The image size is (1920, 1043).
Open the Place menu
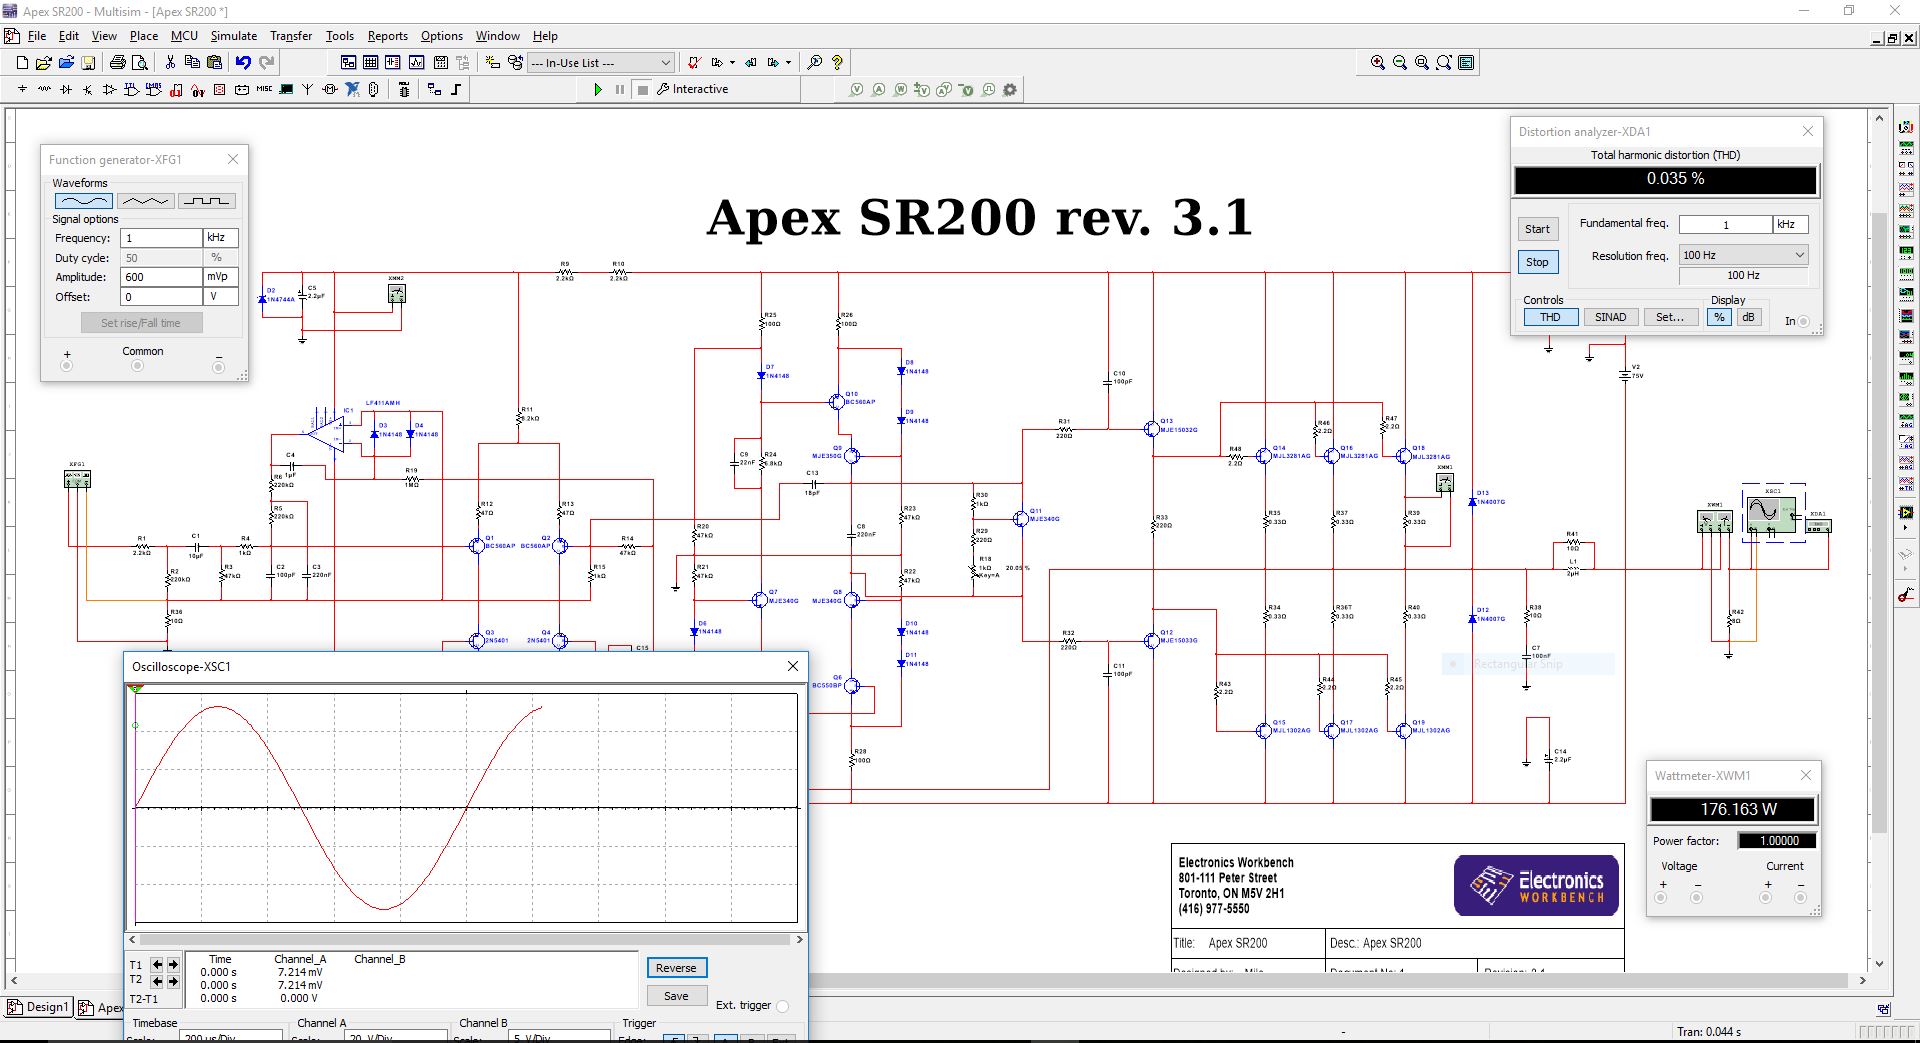point(144,36)
